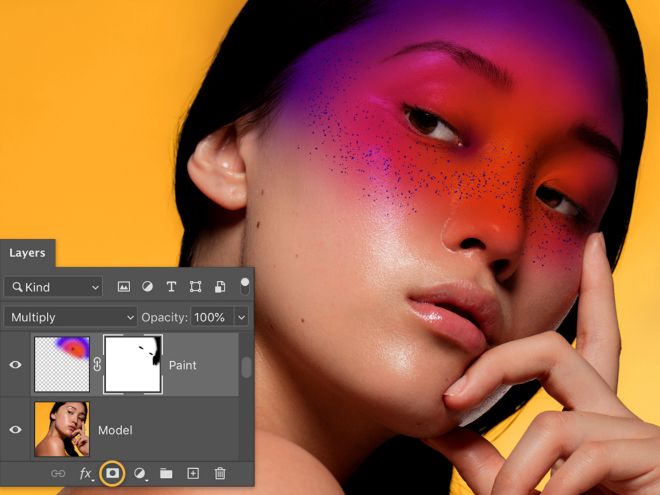
Task: Add a new layer with plus icon
Action: 193,473
